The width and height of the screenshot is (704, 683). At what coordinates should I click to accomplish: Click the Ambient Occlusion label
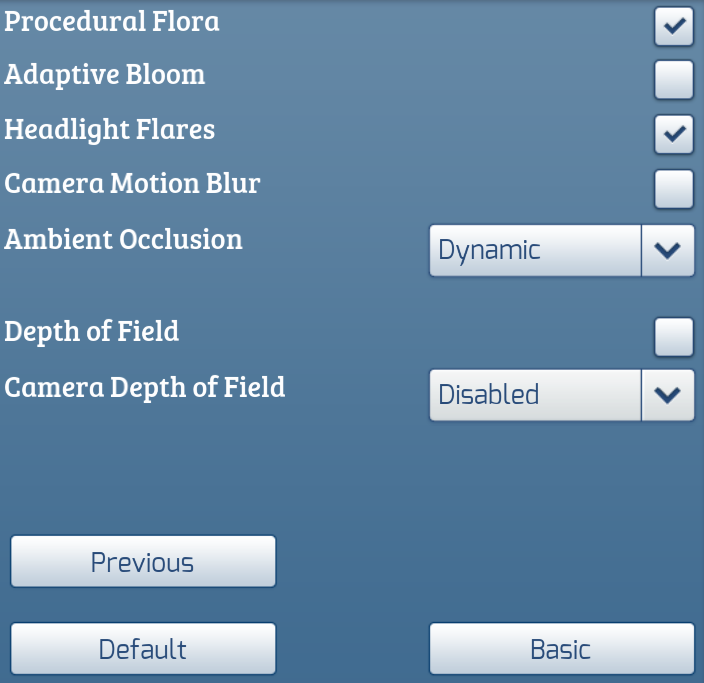pyautogui.click(x=124, y=240)
